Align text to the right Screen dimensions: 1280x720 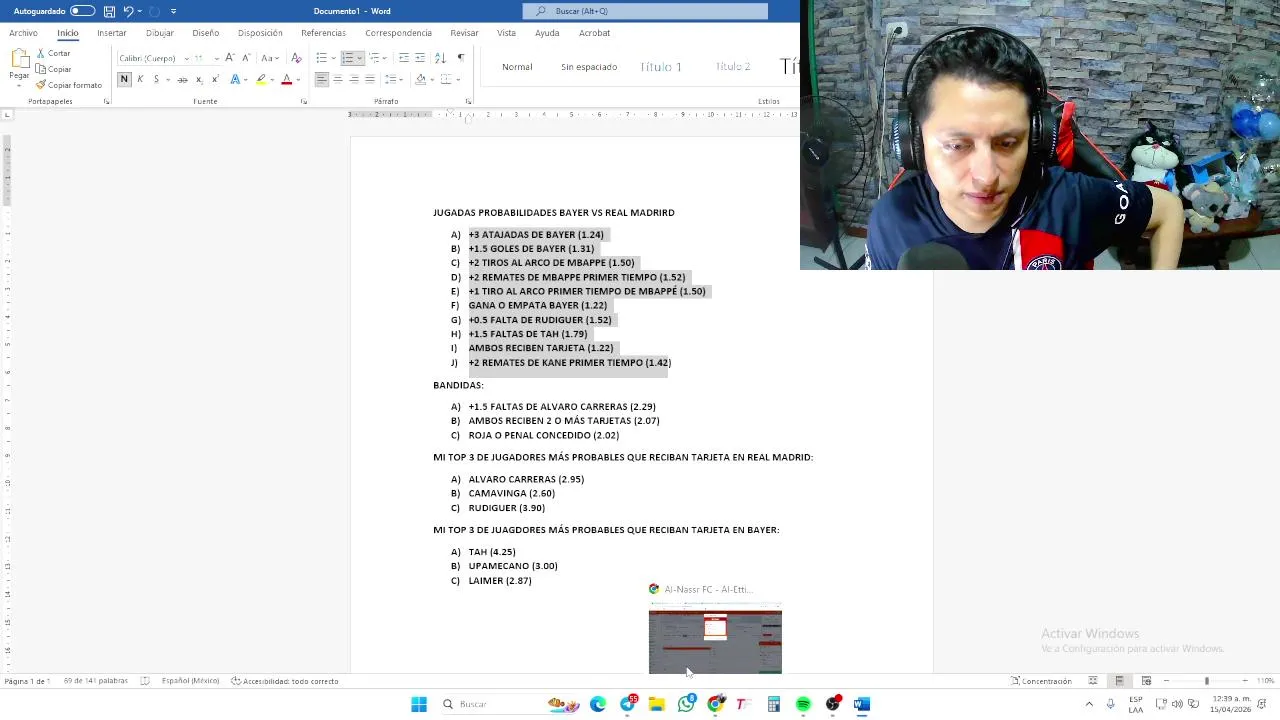click(354, 79)
